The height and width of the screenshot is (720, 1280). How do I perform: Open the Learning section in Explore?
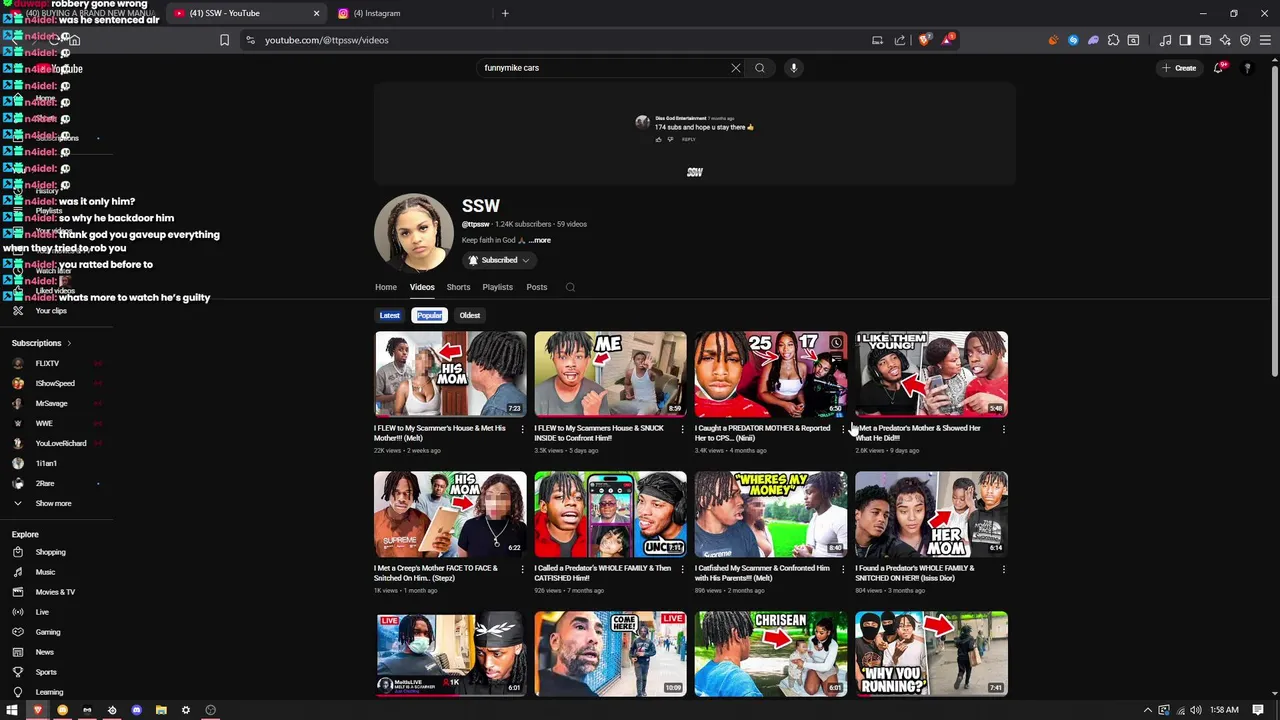click(x=49, y=692)
